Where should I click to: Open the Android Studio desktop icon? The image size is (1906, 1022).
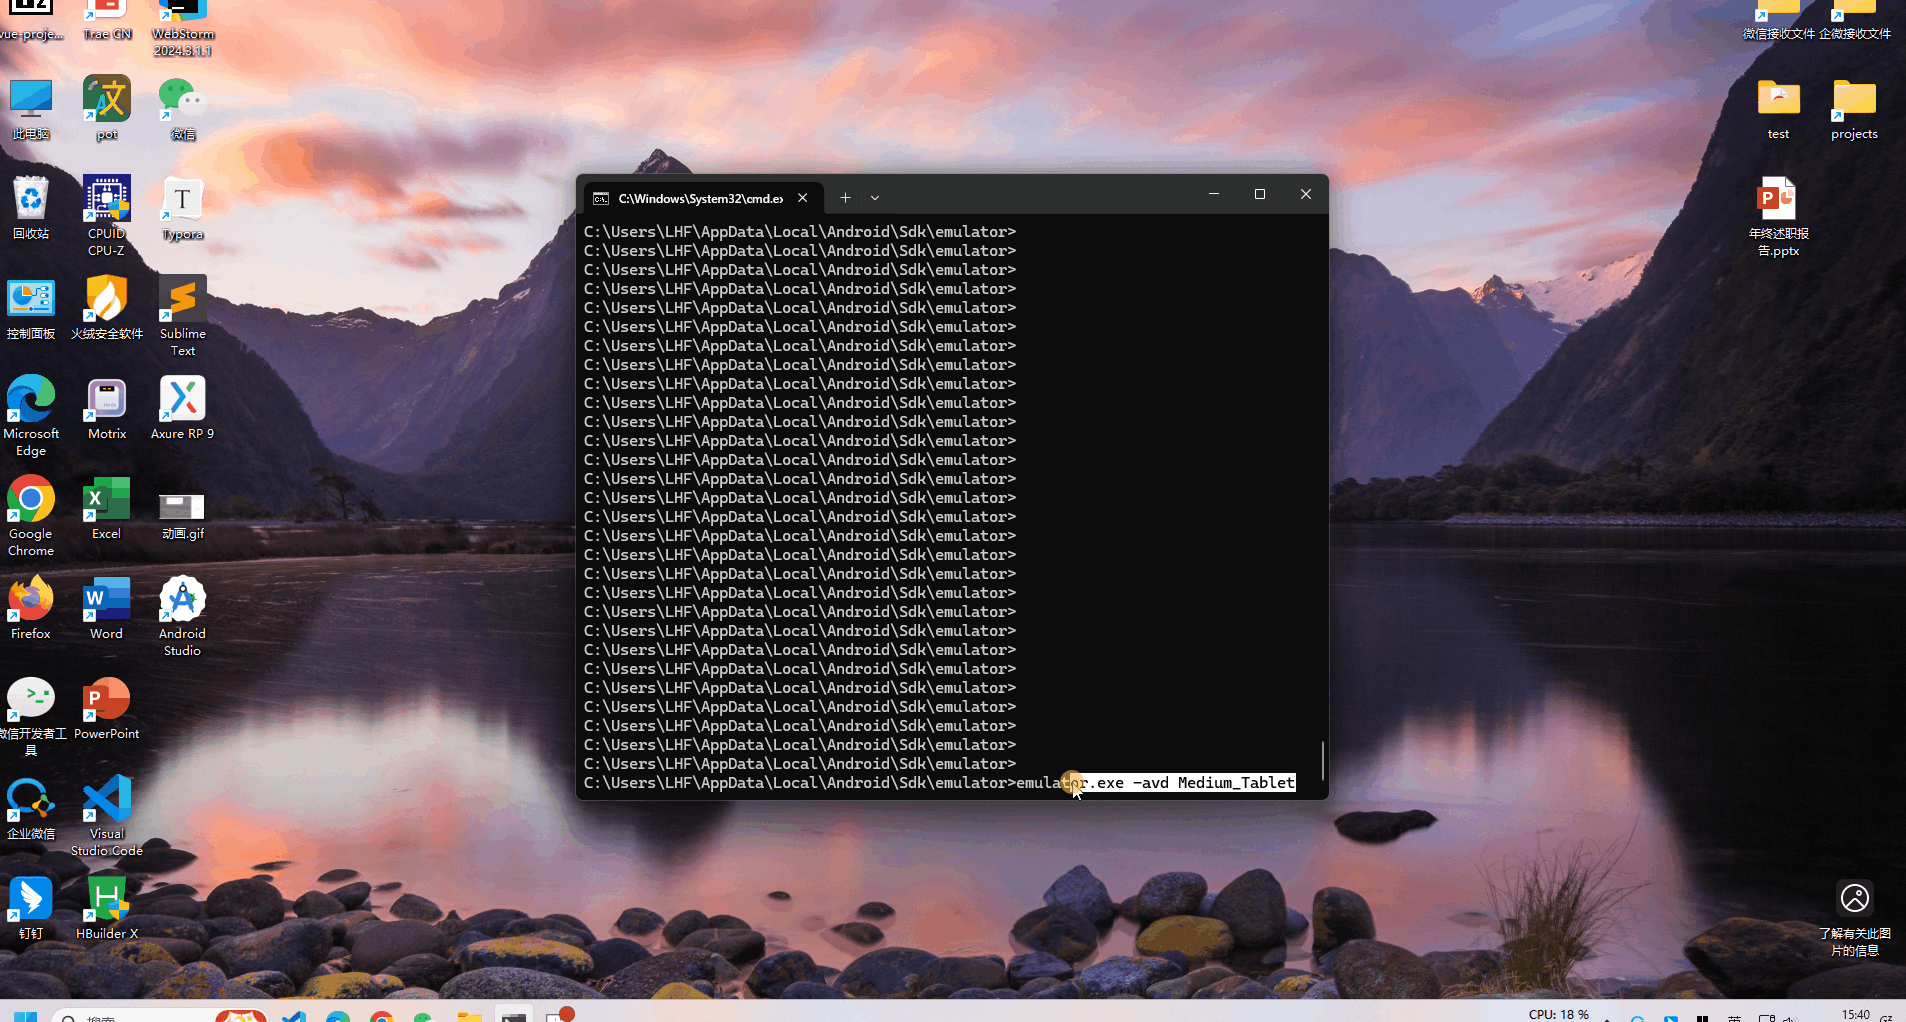coord(182,601)
